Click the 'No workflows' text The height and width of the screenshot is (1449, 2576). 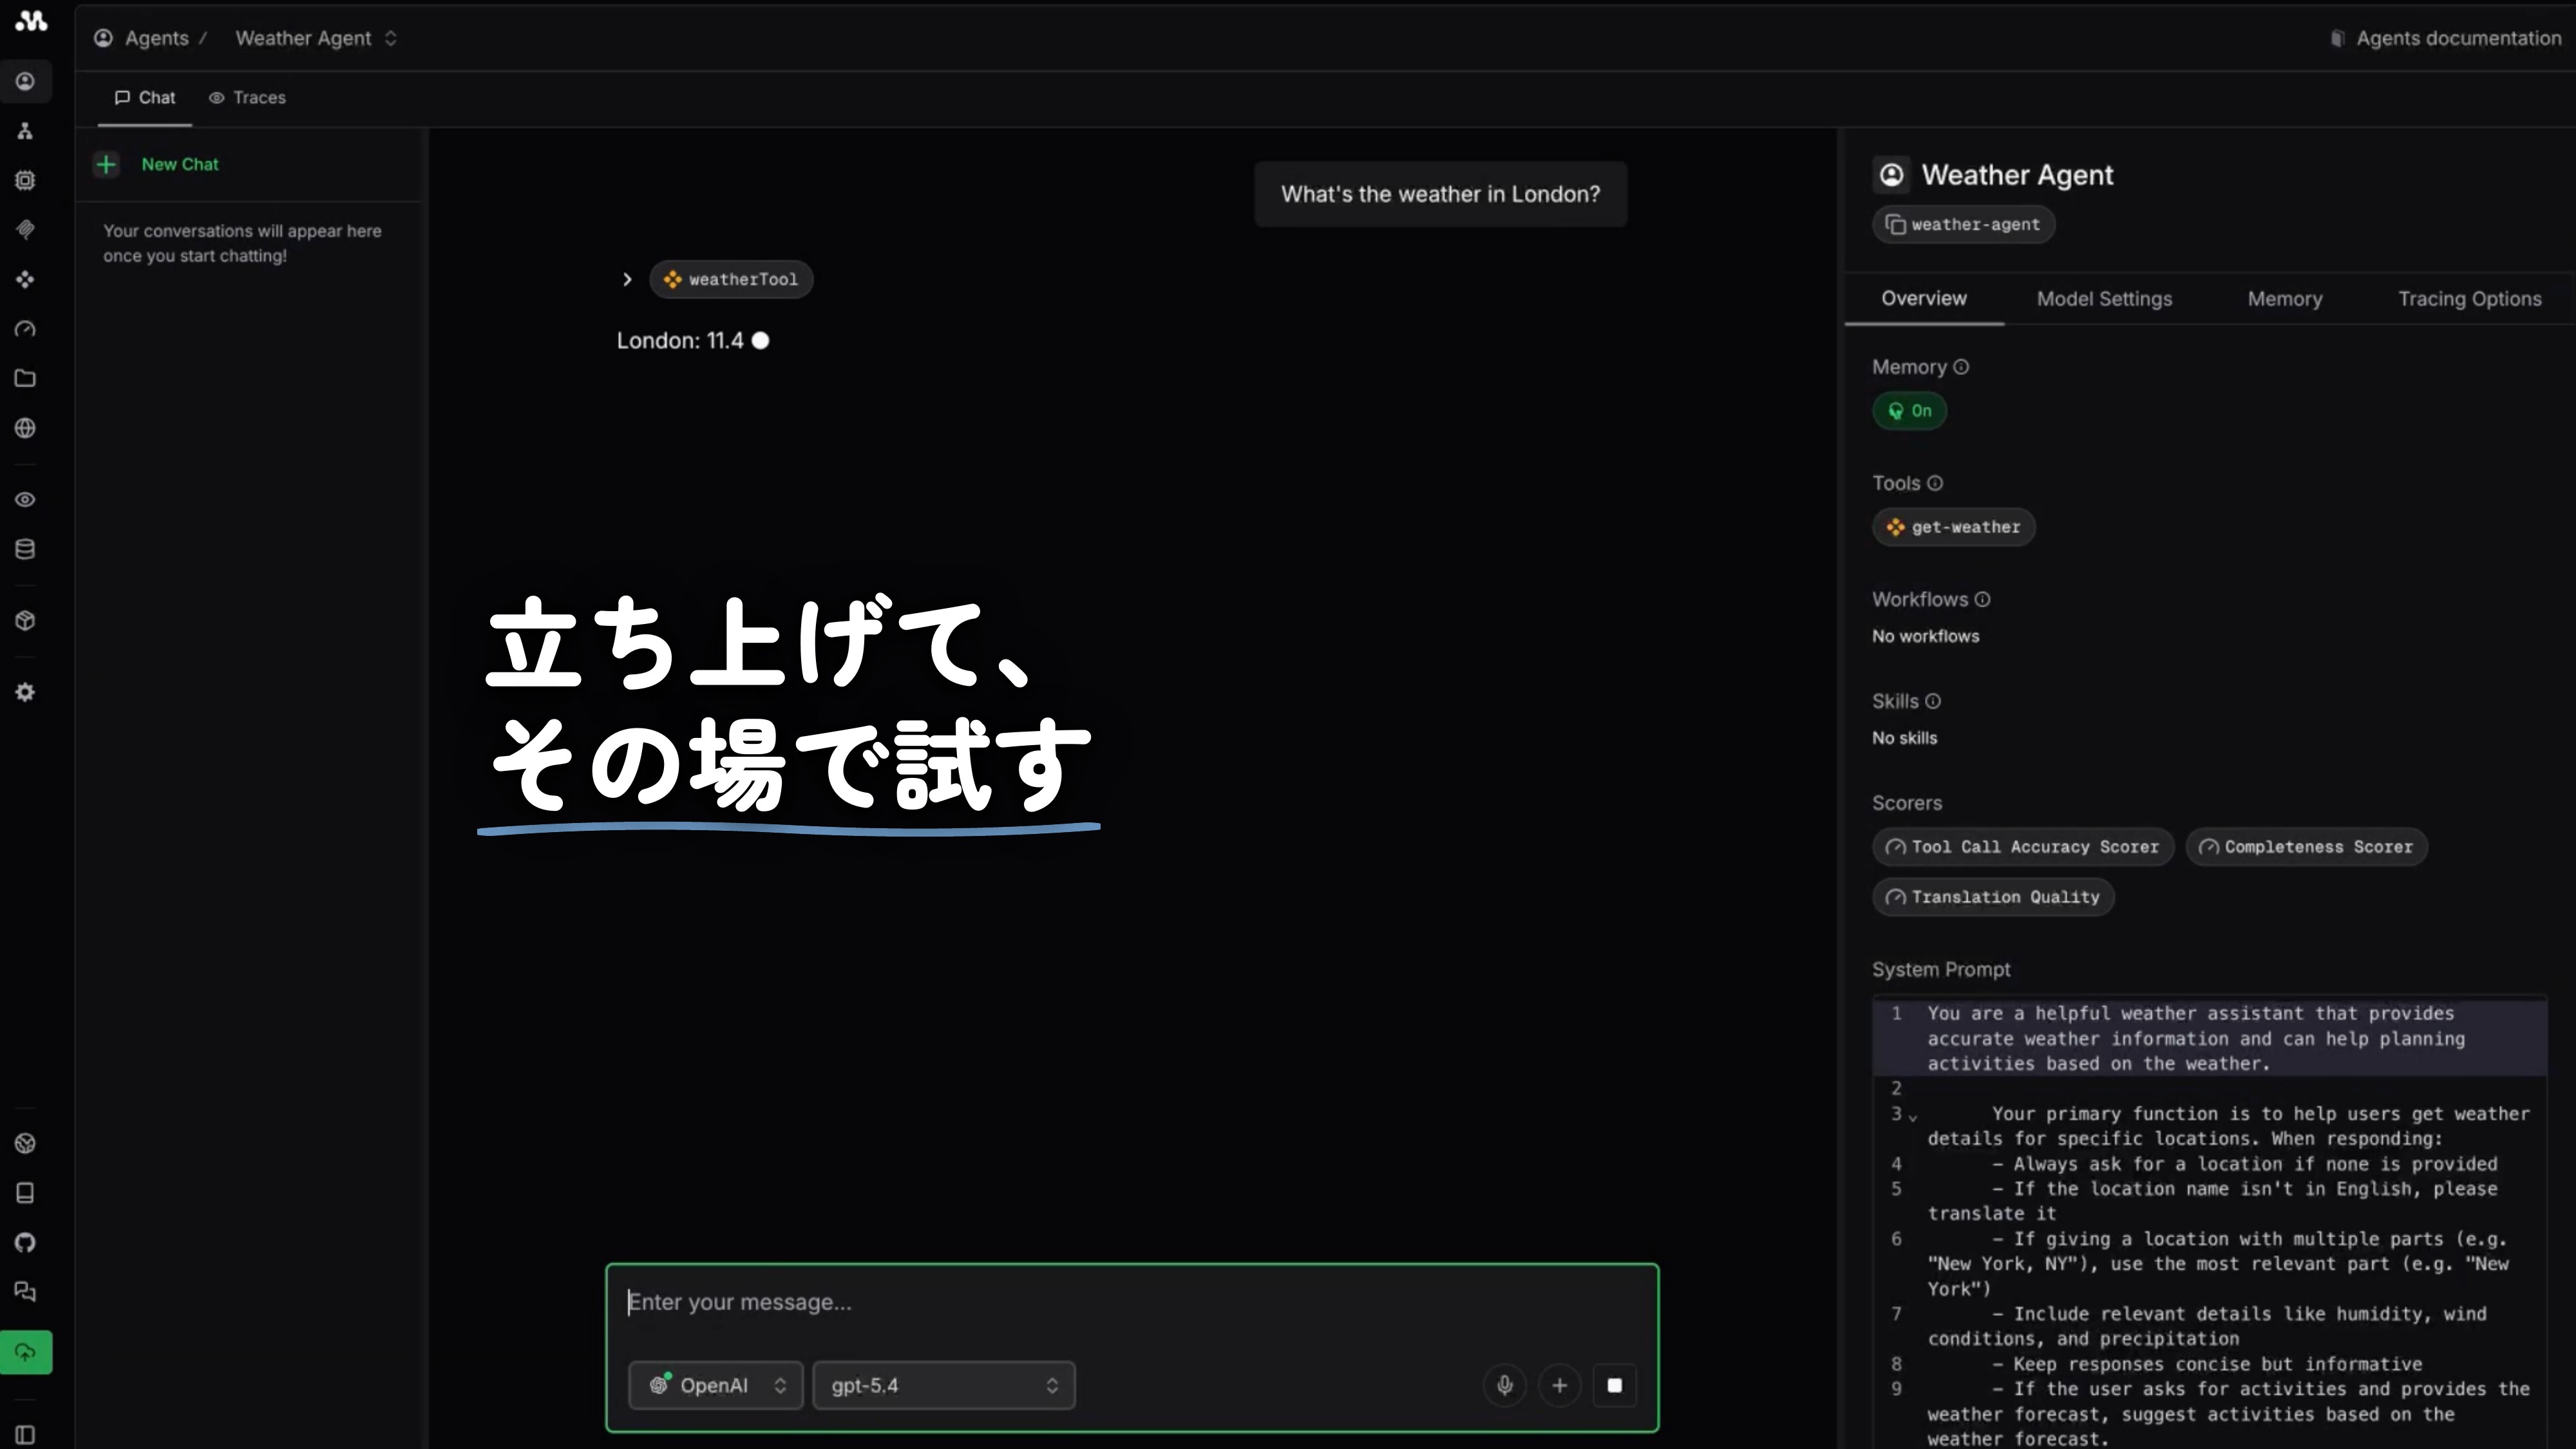click(1925, 636)
